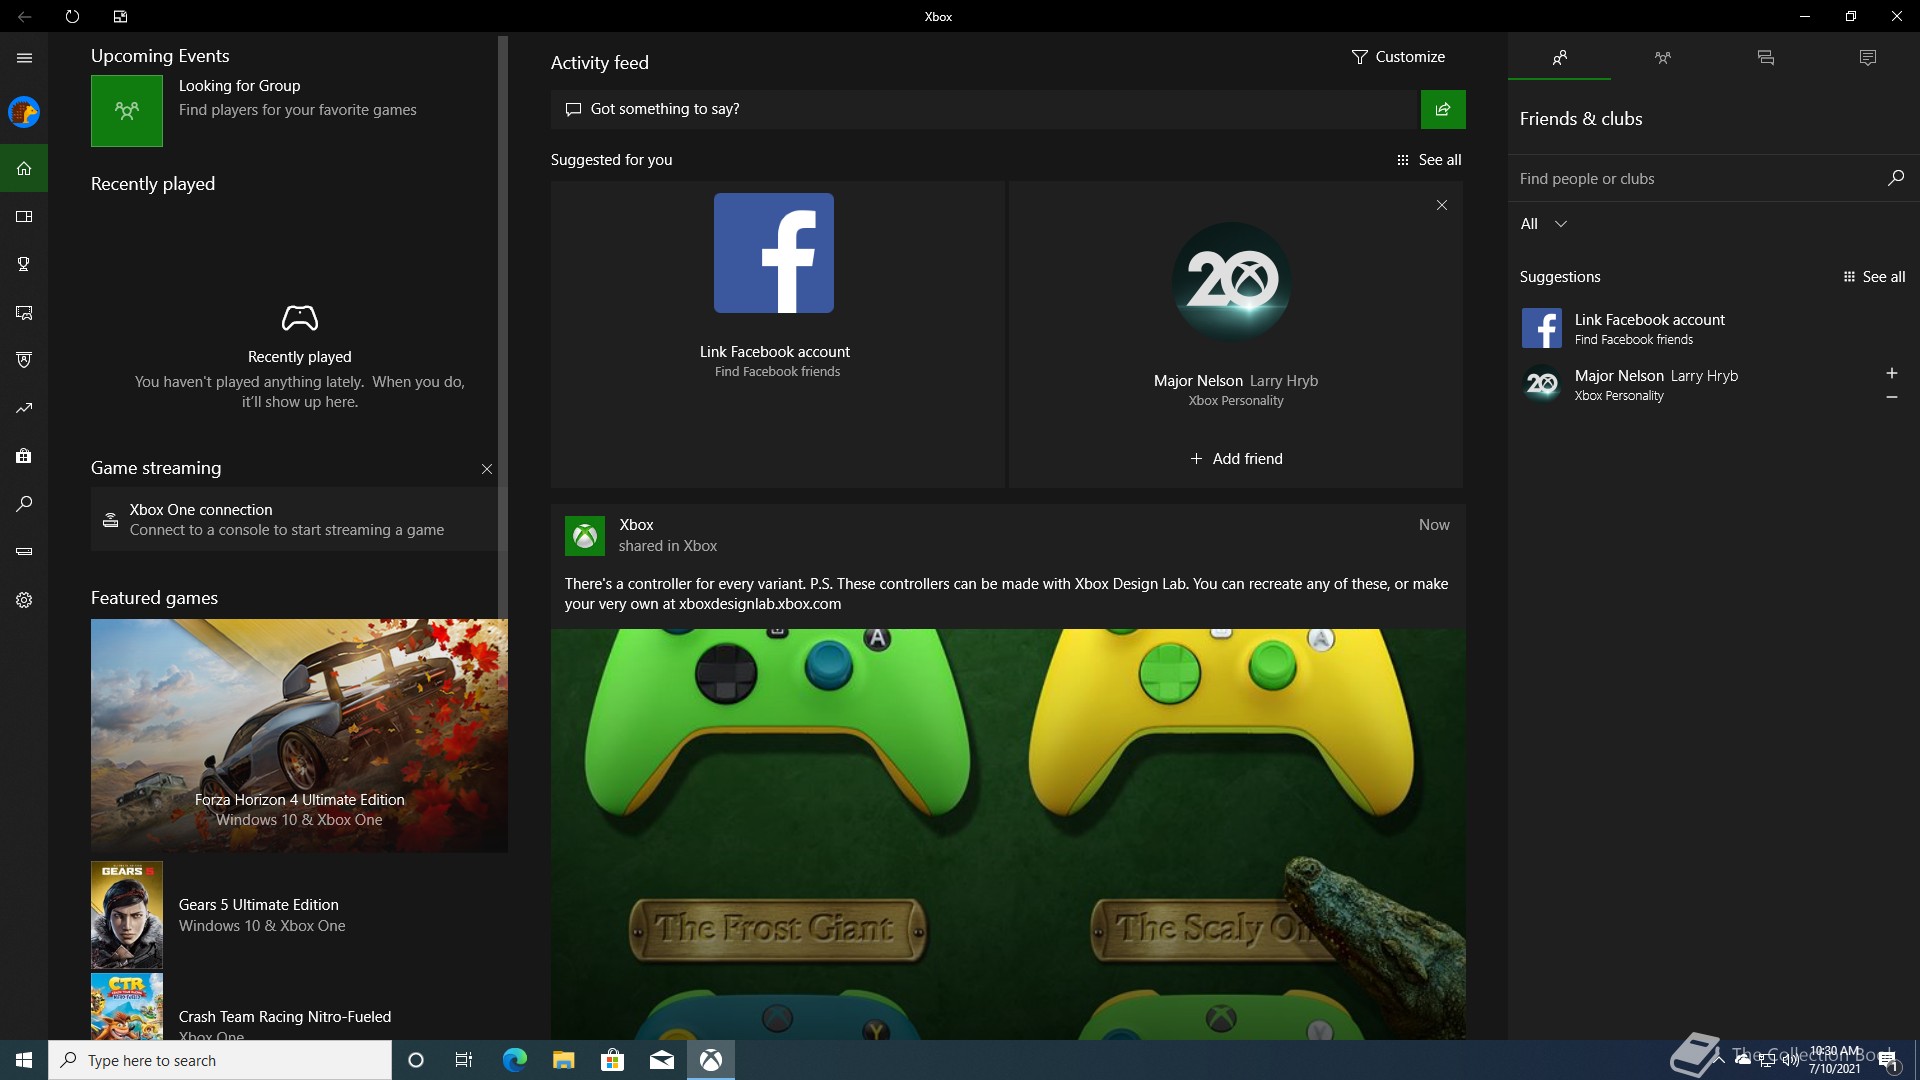Open Clubs shield icon in sidebar

(24, 360)
